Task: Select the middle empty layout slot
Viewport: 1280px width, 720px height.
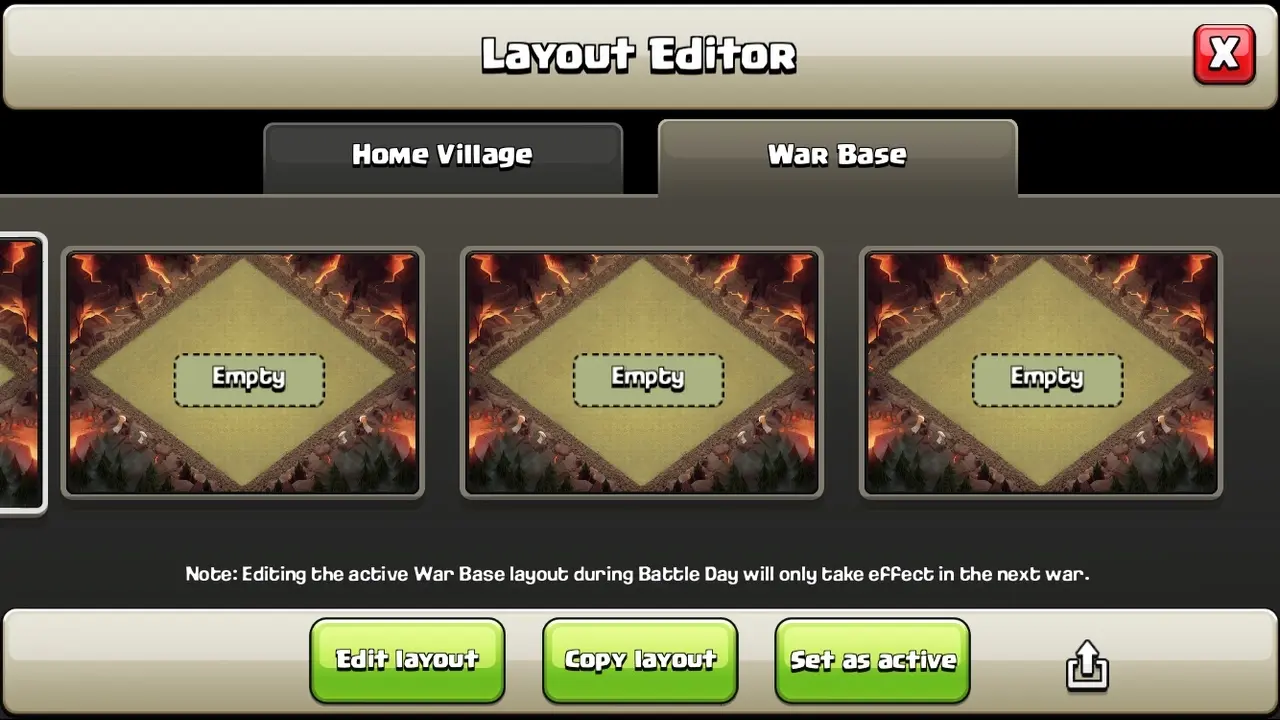Action: pyautogui.click(x=642, y=373)
